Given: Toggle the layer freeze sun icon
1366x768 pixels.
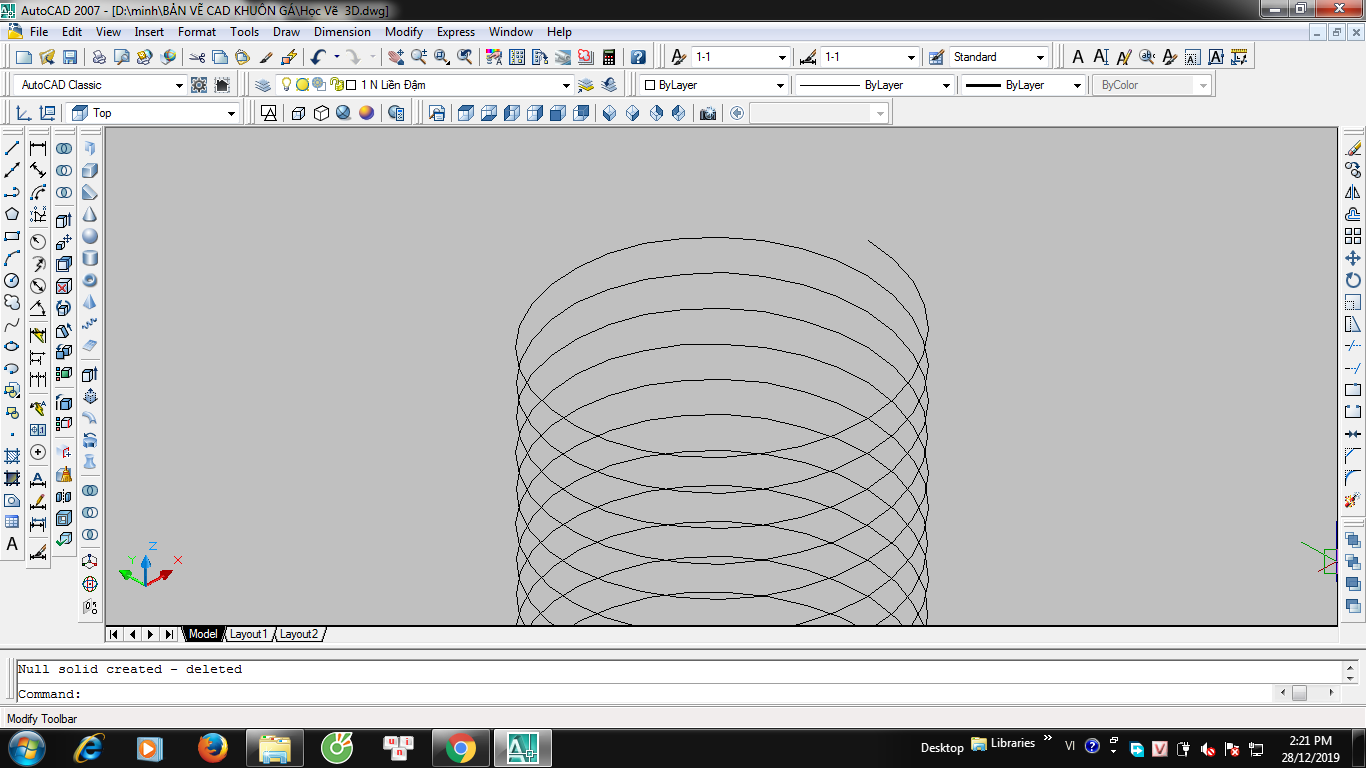Looking at the screenshot, I should pos(302,85).
